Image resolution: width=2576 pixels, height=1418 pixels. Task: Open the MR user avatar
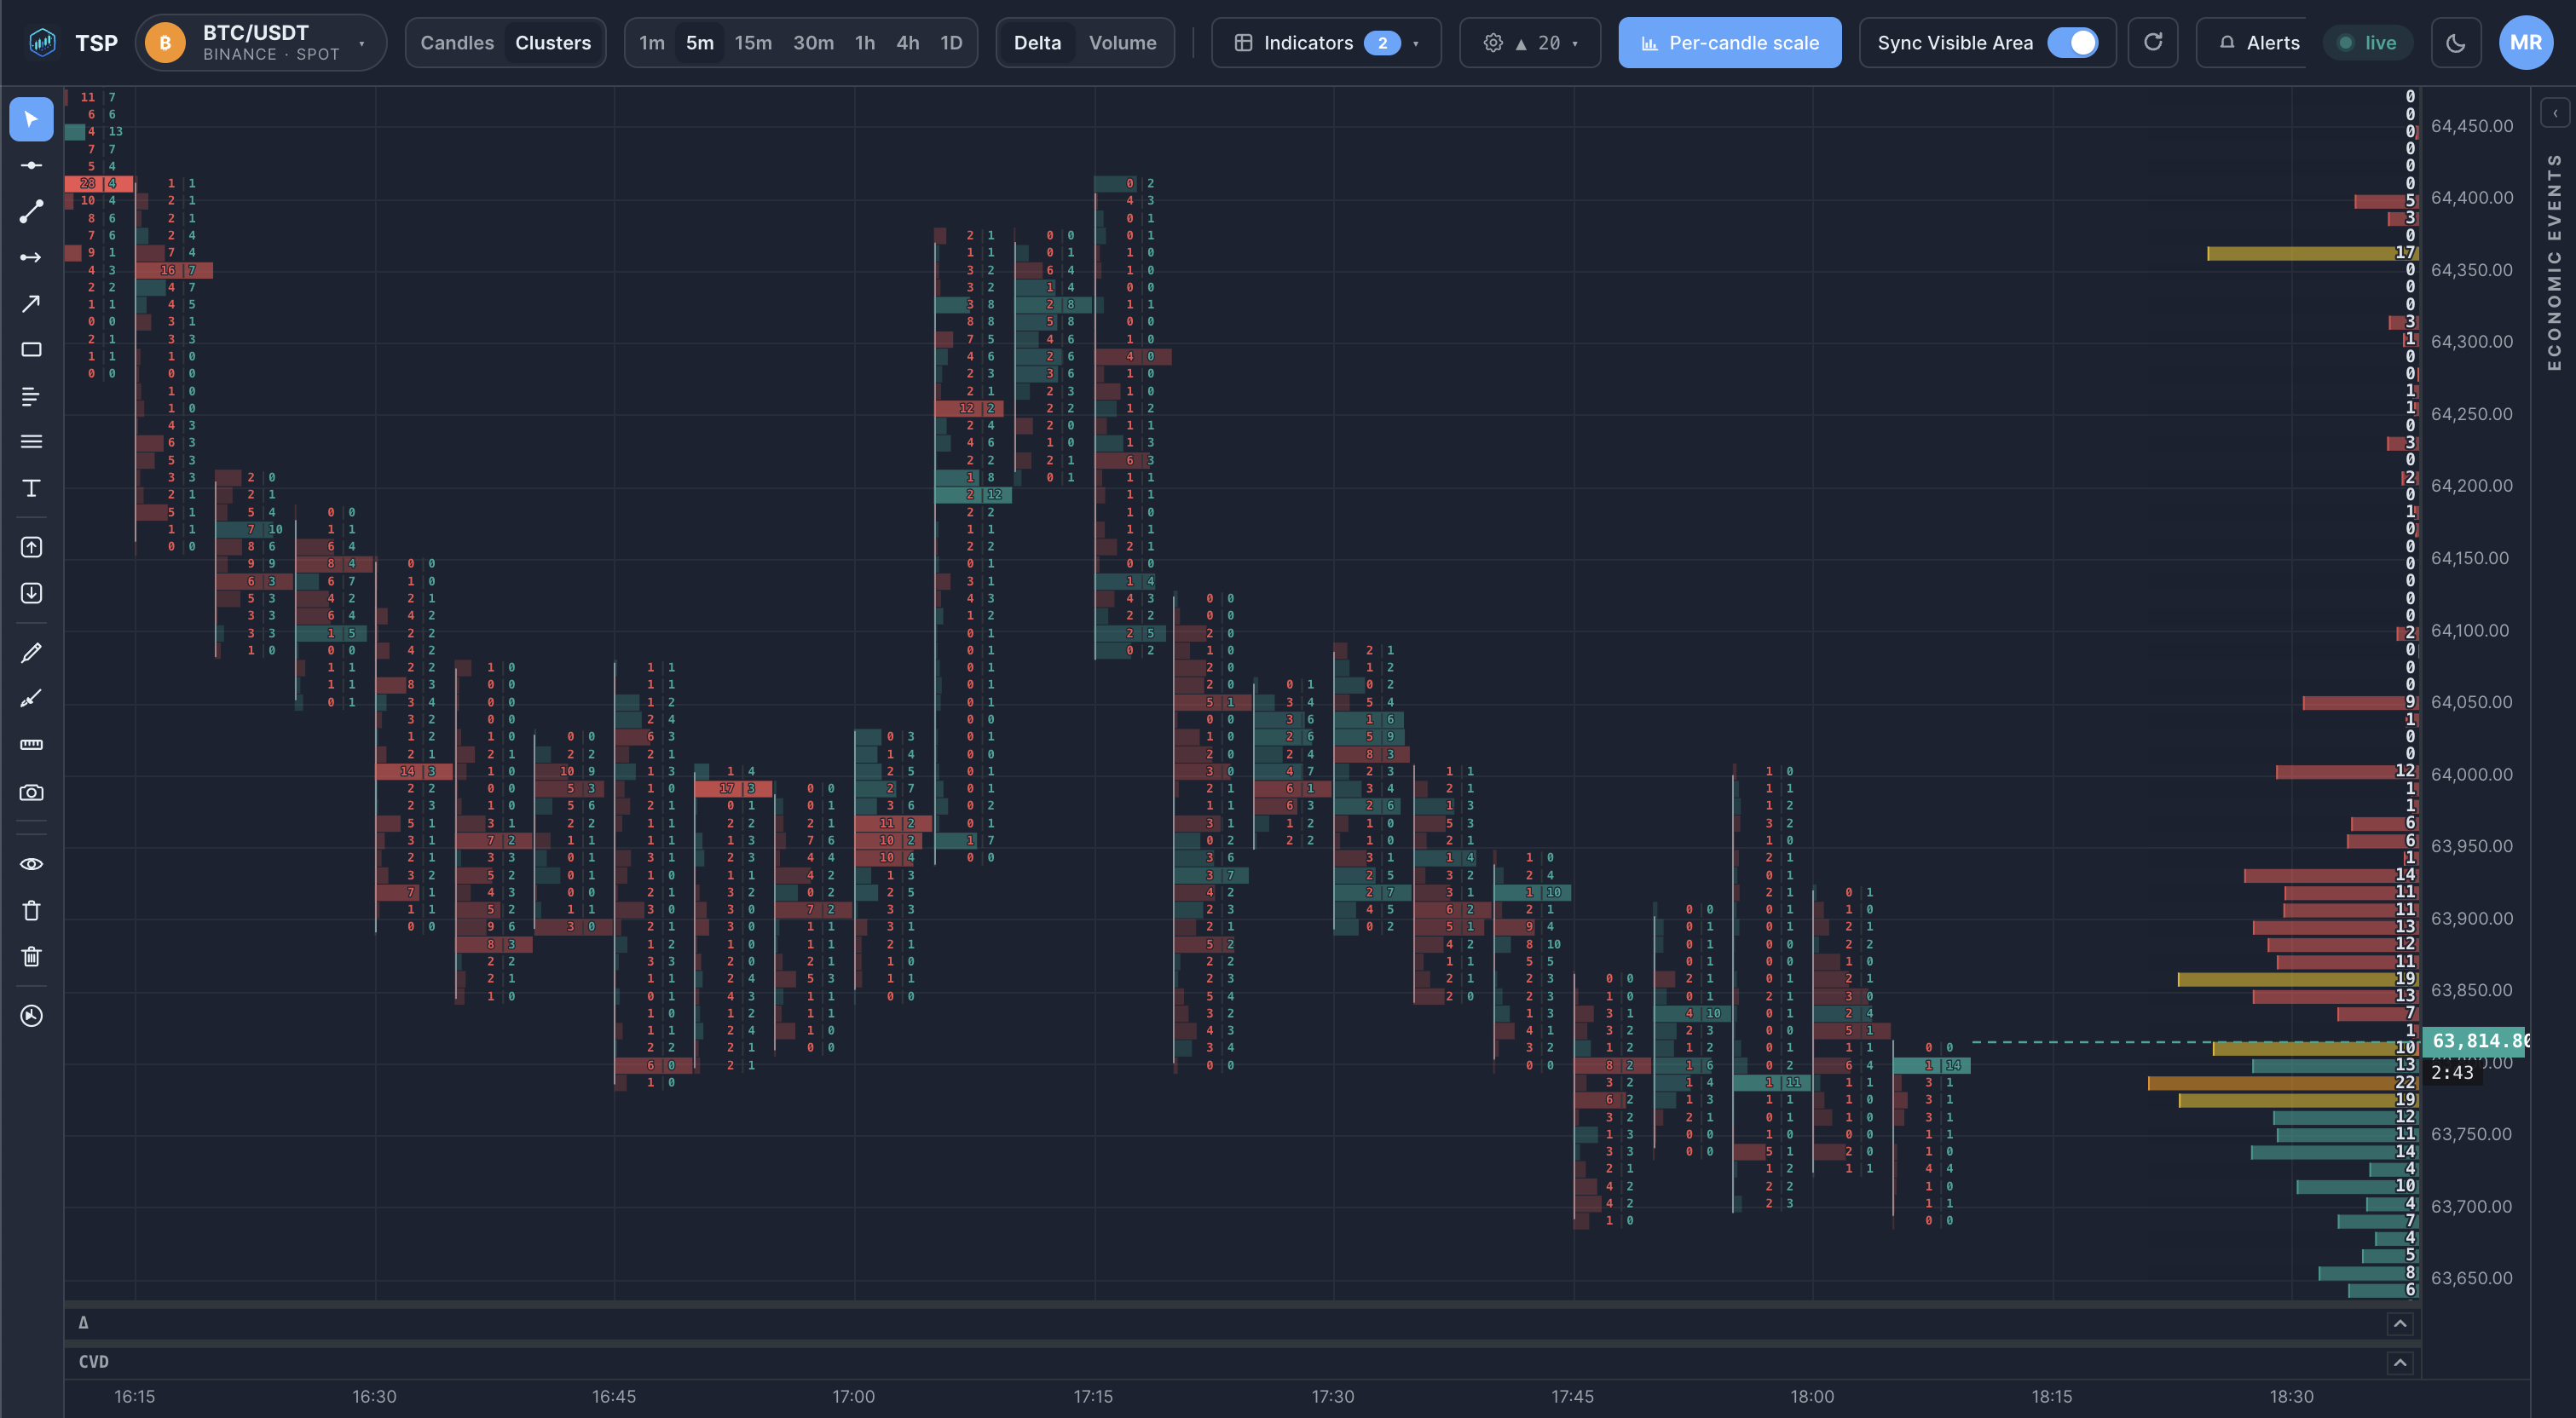coord(2525,43)
